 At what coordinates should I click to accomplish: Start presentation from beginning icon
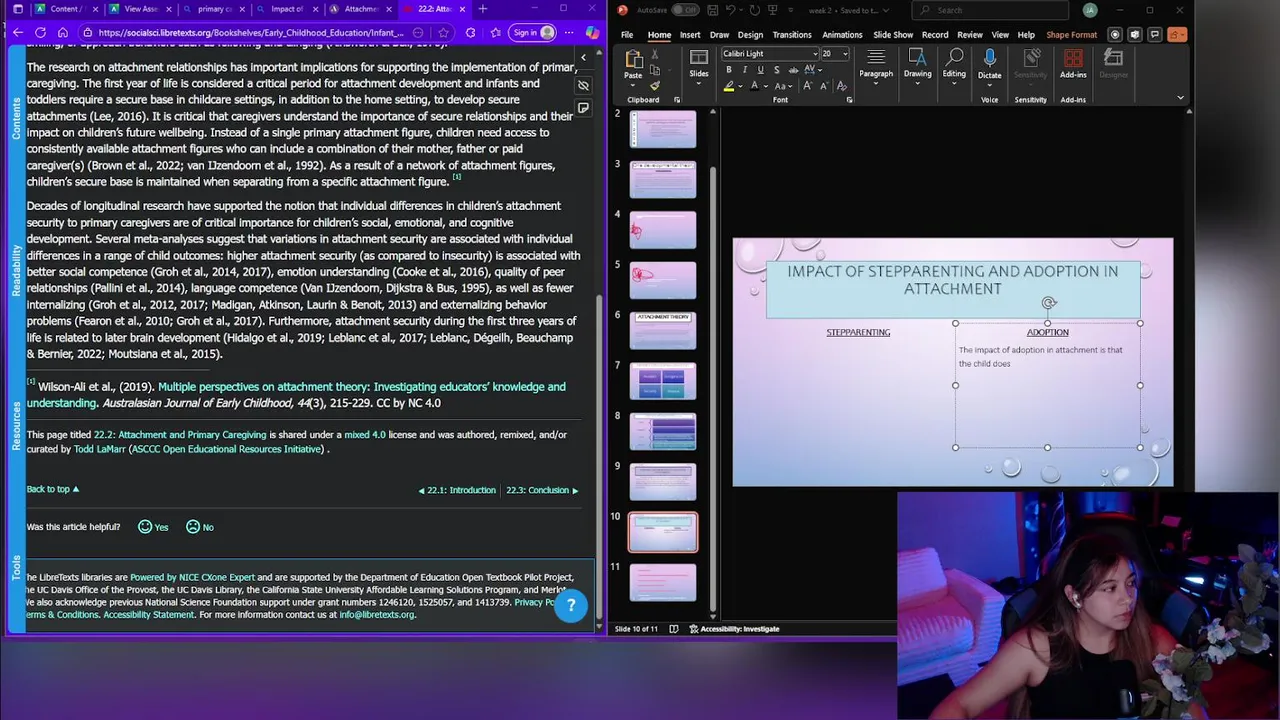(772, 10)
